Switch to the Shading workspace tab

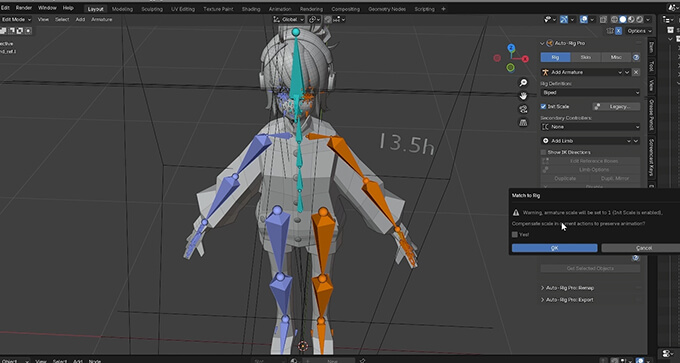(251, 9)
